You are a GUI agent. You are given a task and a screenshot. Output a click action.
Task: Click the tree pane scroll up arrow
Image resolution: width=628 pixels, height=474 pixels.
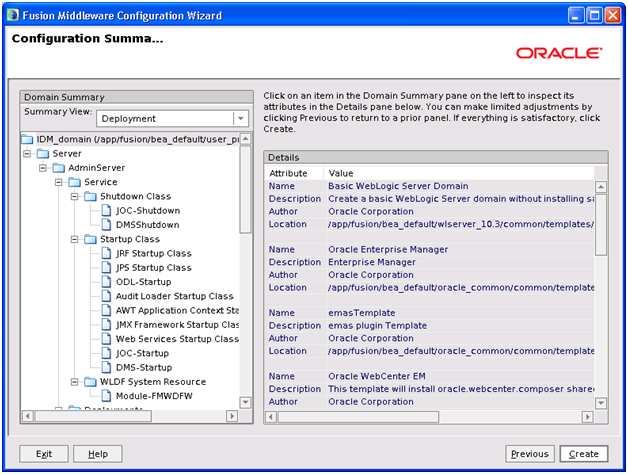click(246, 139)
